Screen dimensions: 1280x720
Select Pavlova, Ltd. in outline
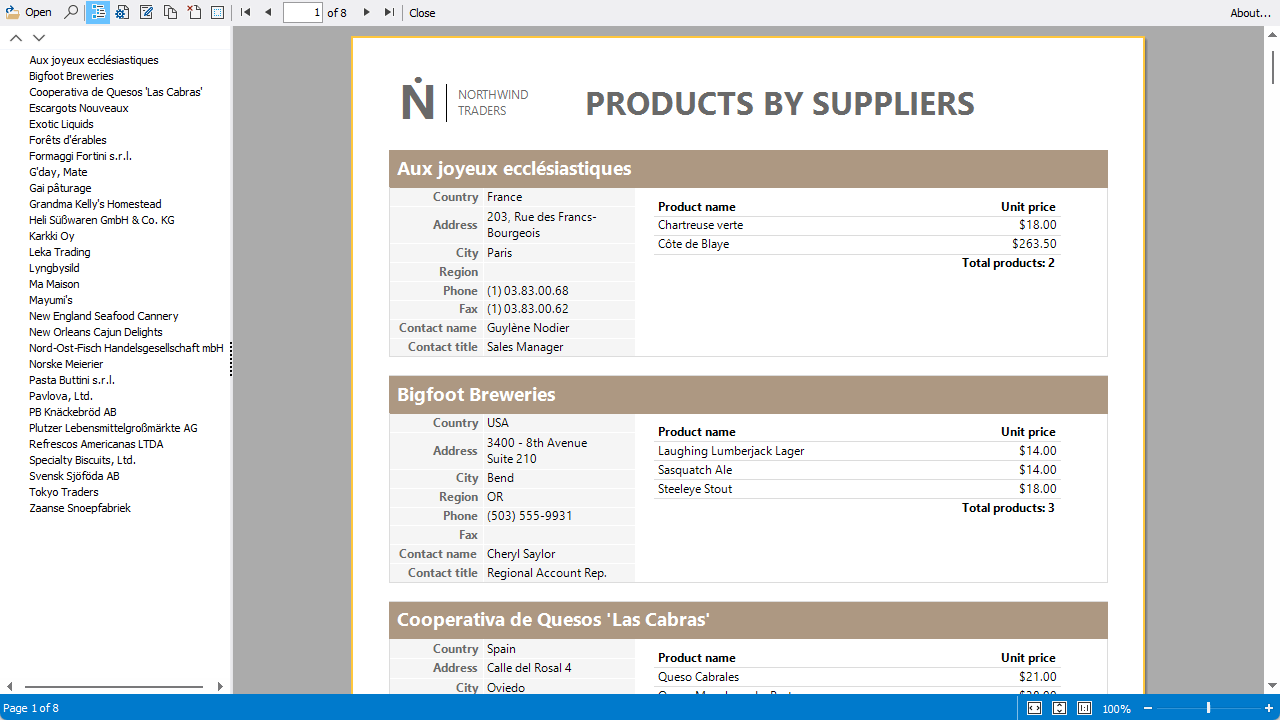click(x=61, y=396)
